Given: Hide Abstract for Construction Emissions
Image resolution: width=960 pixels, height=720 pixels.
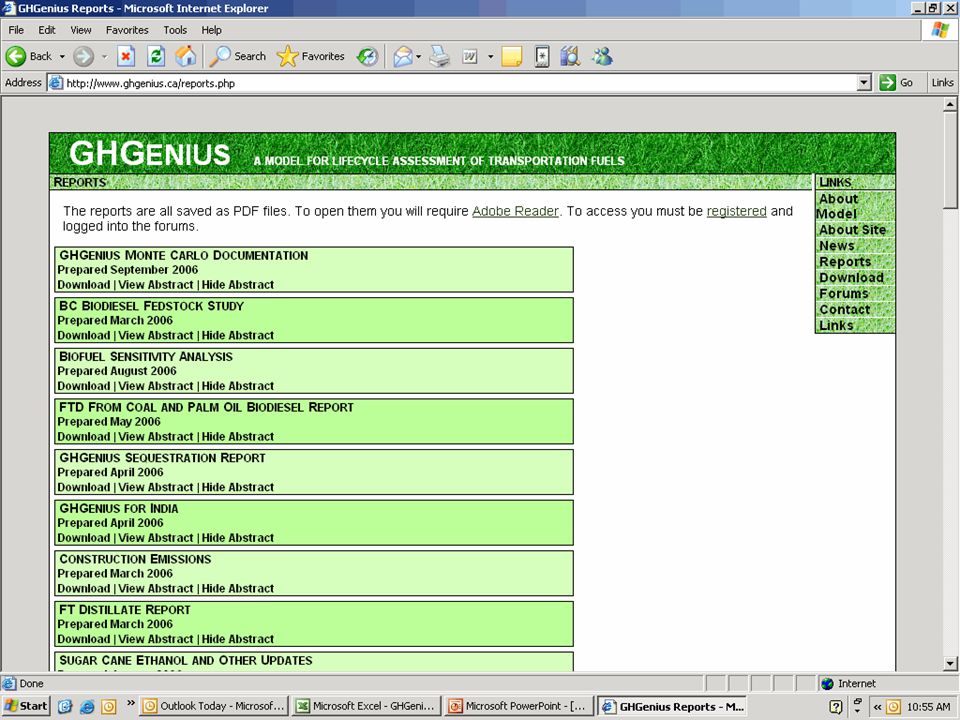Looking at the screenshot, I should [x=238, y=589].
